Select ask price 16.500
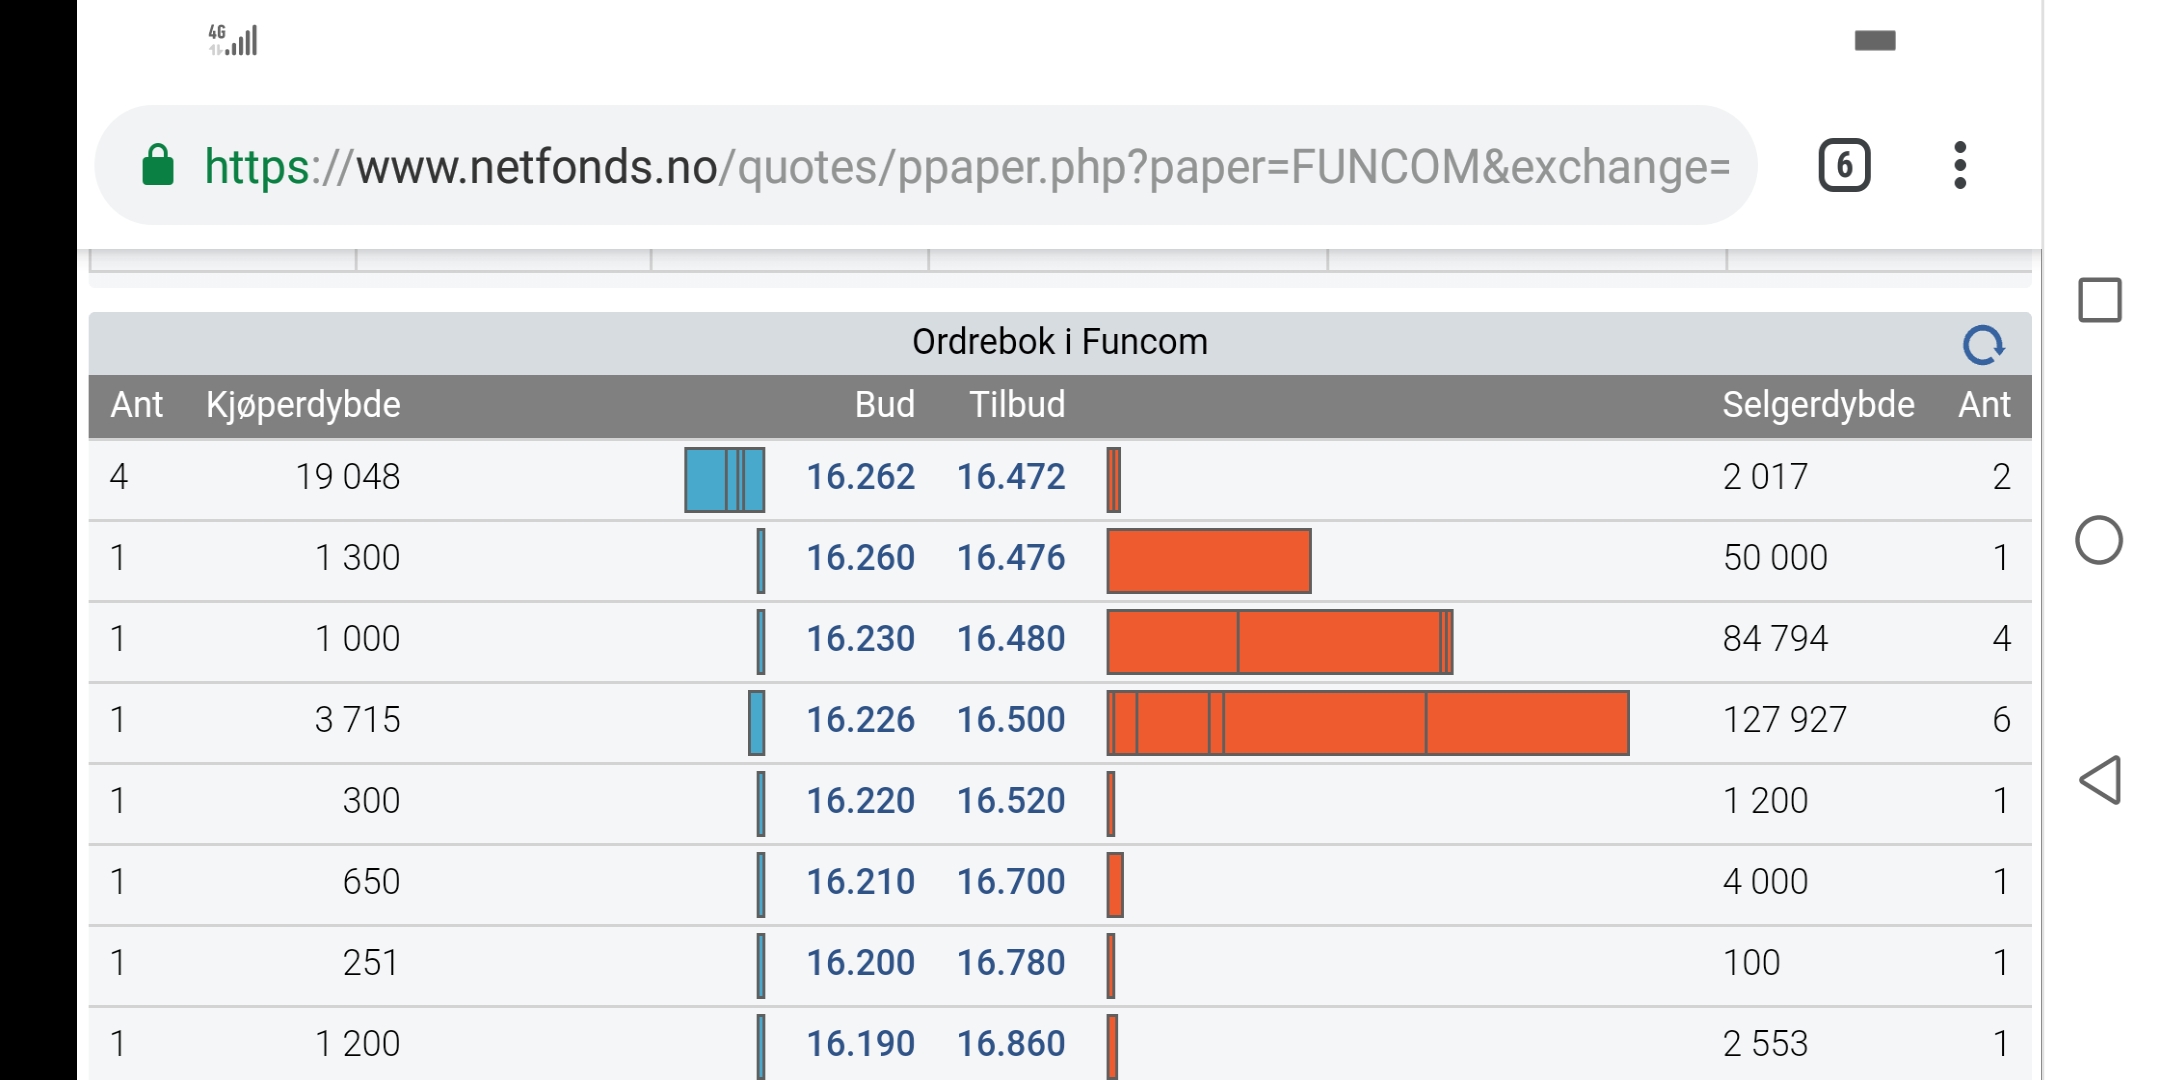This screenshot has height=1080, width=2159. 1011,720
